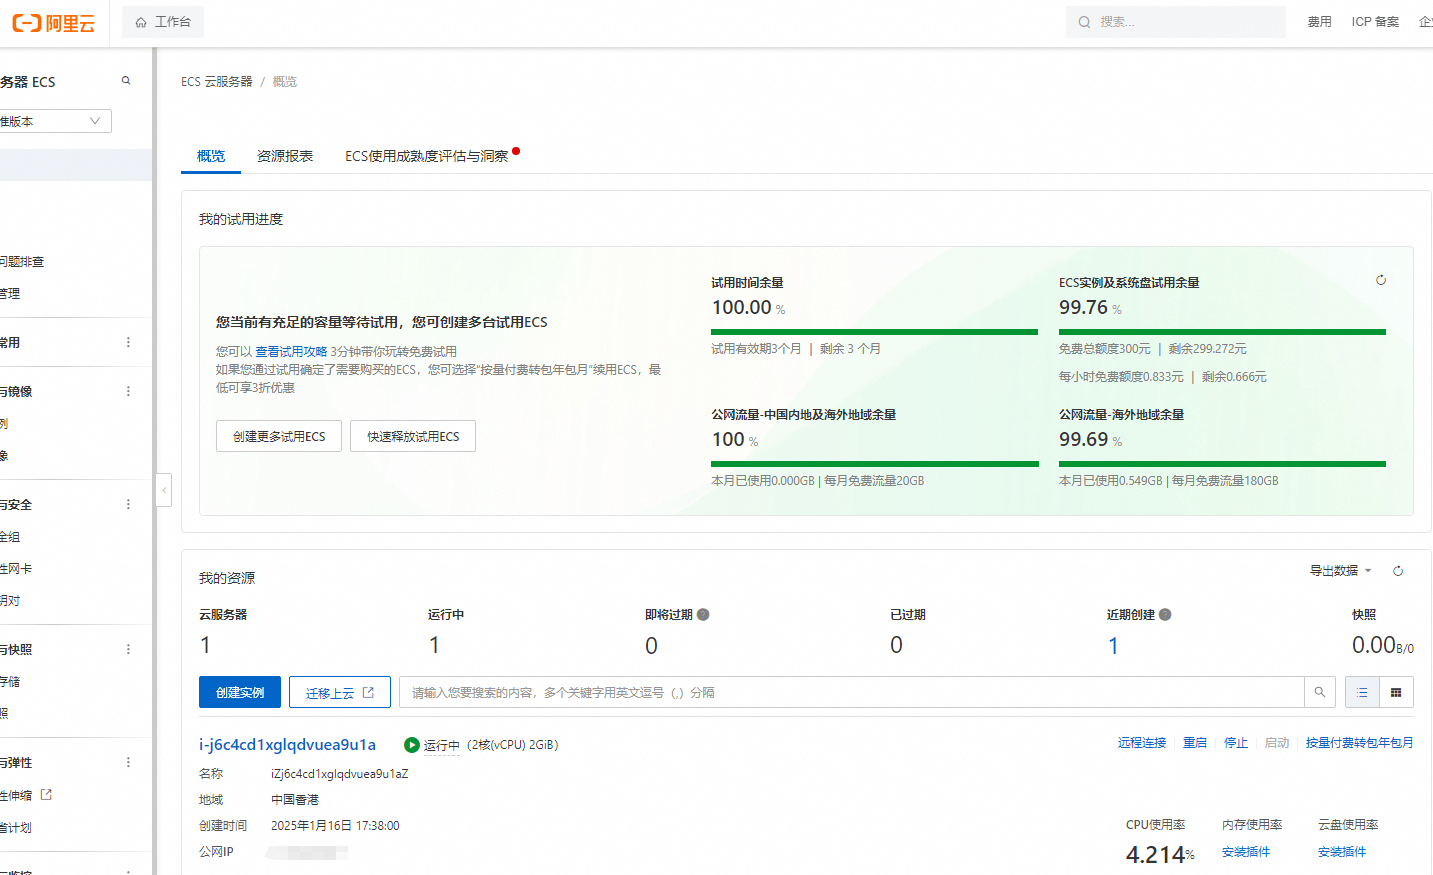Refresh the 我的资源 panel
1433x875 pixels.
click(1398, 571)
